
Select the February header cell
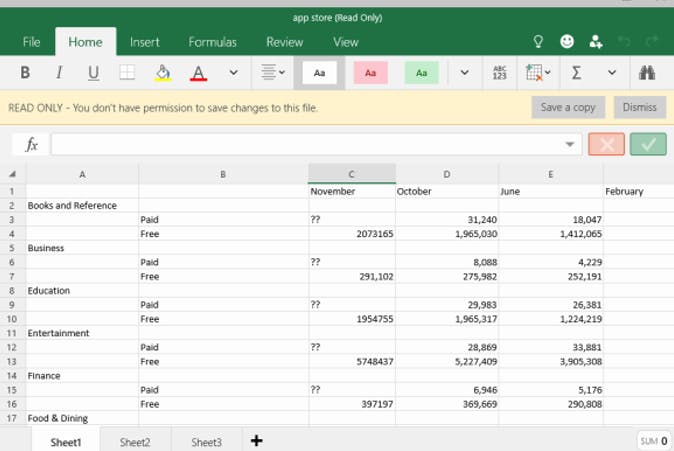[639, 191]
